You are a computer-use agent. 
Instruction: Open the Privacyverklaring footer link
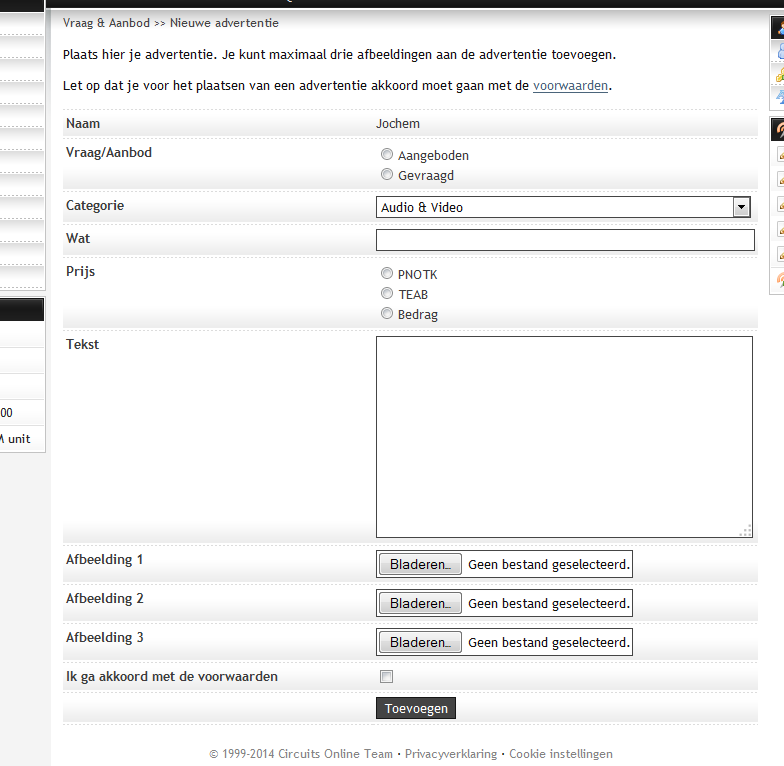point(450,754)
